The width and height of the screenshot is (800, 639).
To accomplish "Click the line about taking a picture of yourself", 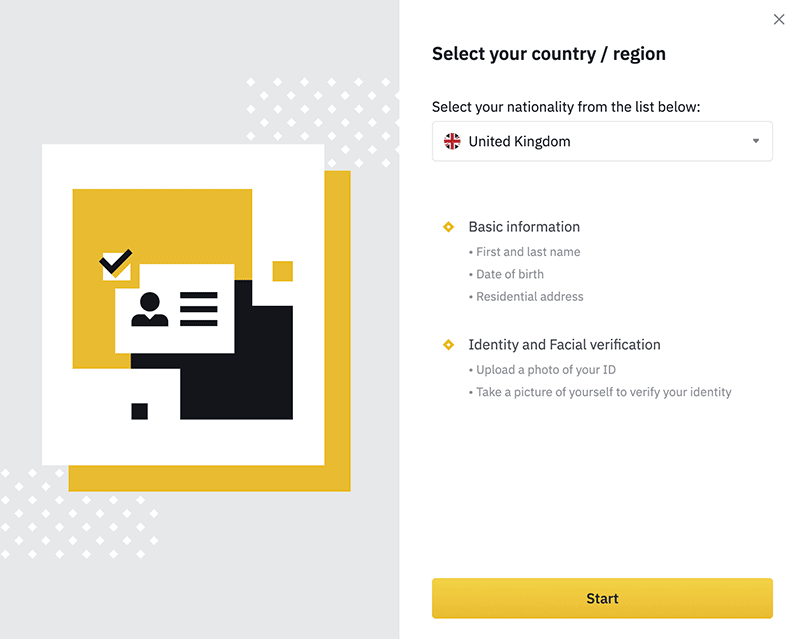I will tap(600, 391).
